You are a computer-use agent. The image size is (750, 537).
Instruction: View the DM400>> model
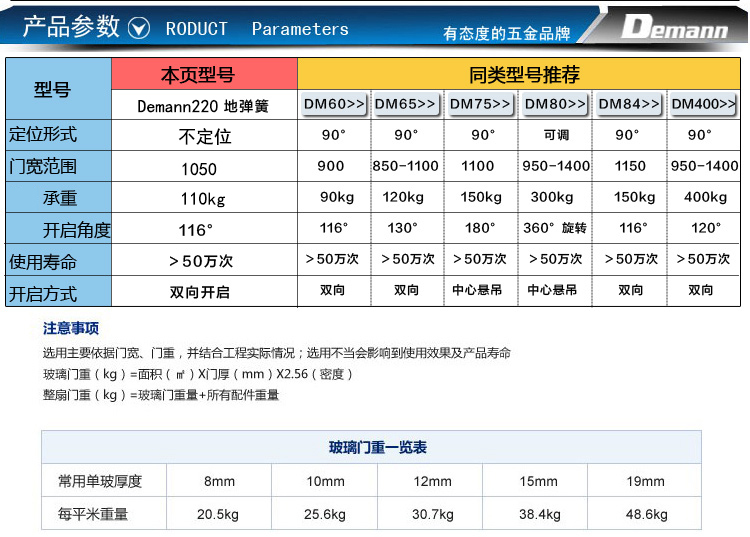703,104
